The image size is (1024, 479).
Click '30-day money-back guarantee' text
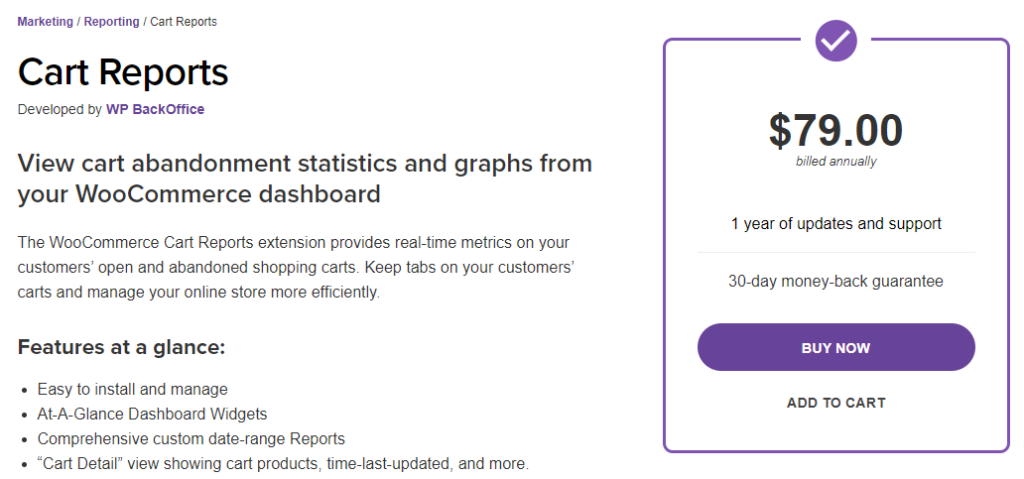click(836, 281)
